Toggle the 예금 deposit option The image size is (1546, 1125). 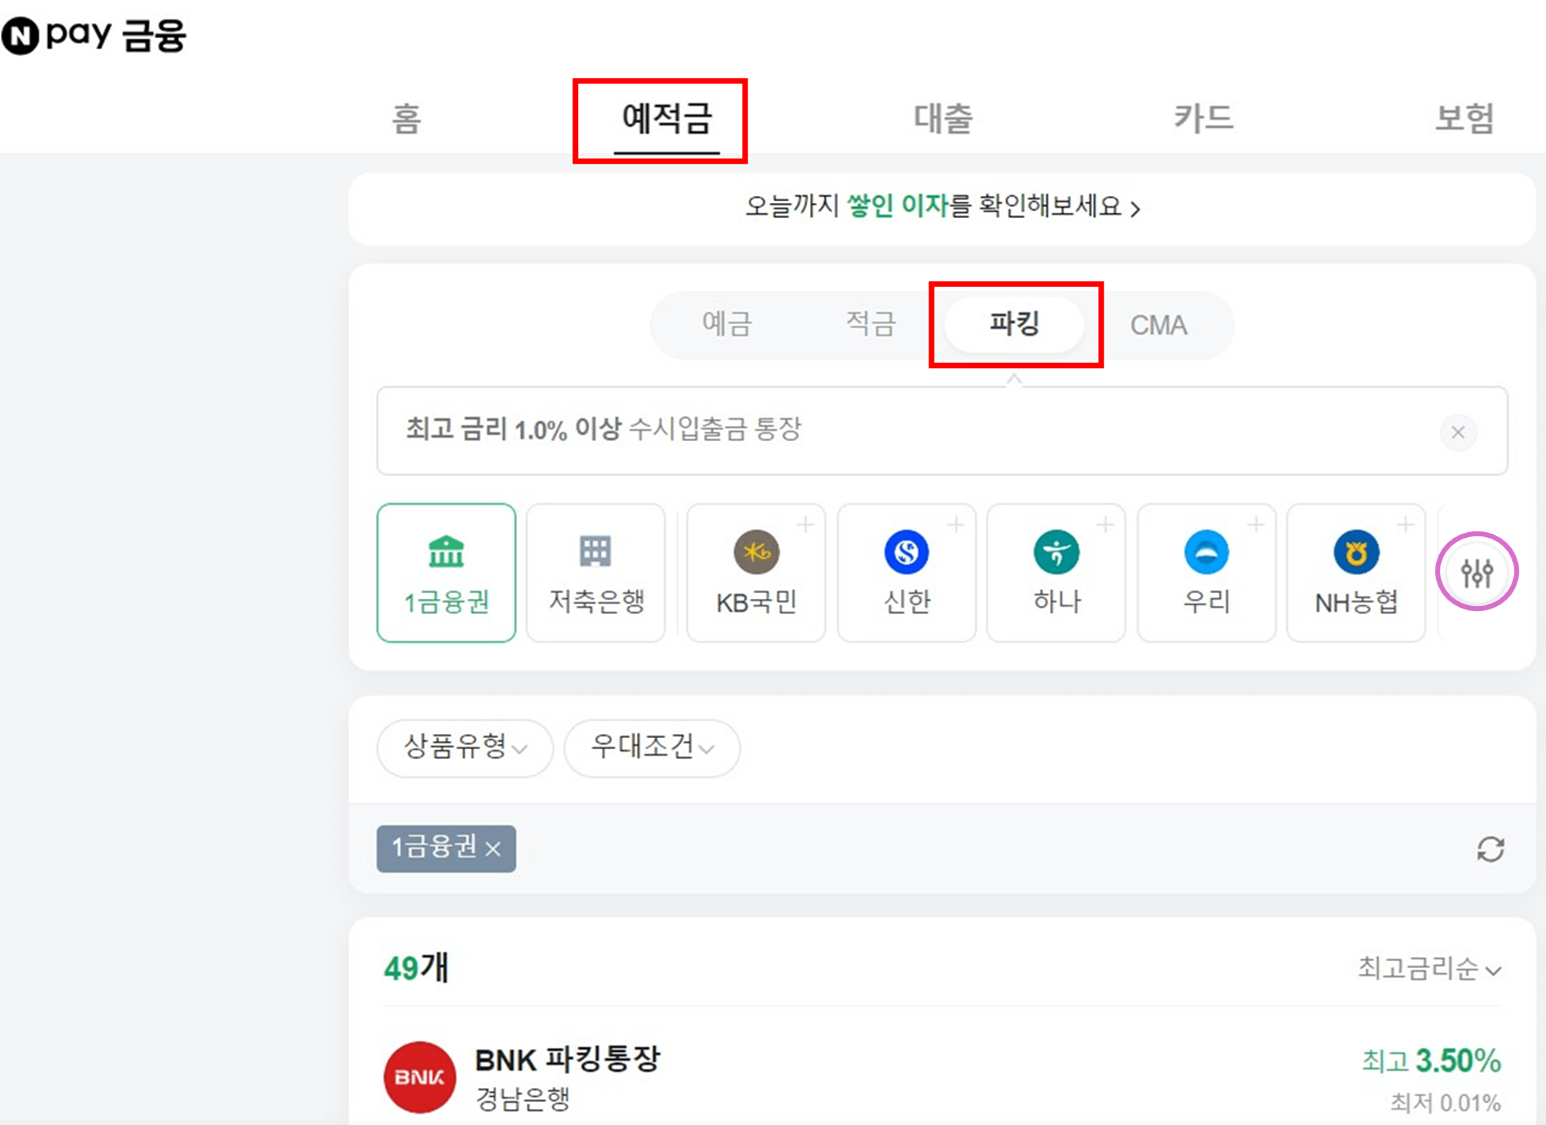click(725, 324)
